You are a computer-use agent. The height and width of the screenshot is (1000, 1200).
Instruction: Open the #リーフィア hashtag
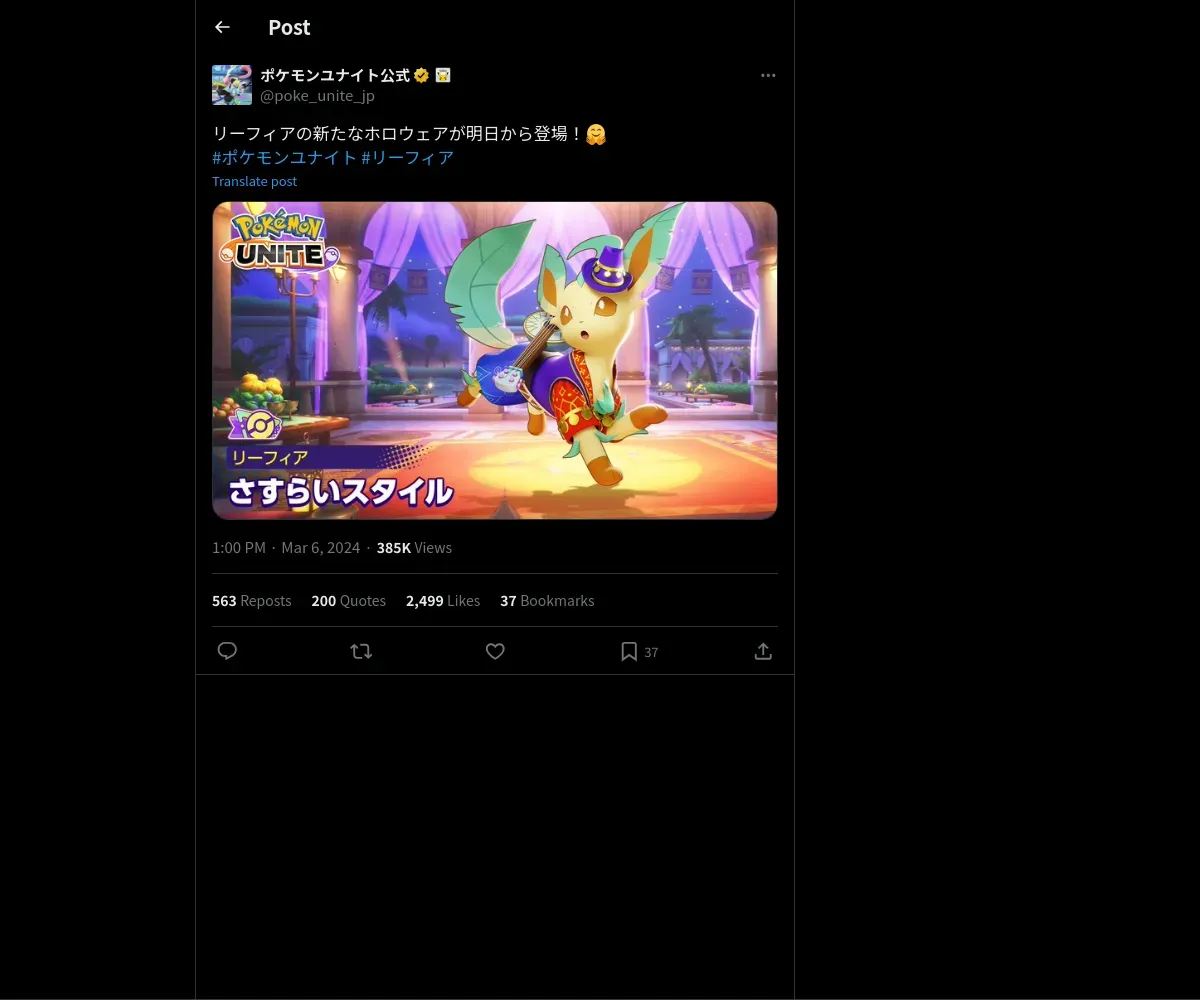(x=408, y=157)
